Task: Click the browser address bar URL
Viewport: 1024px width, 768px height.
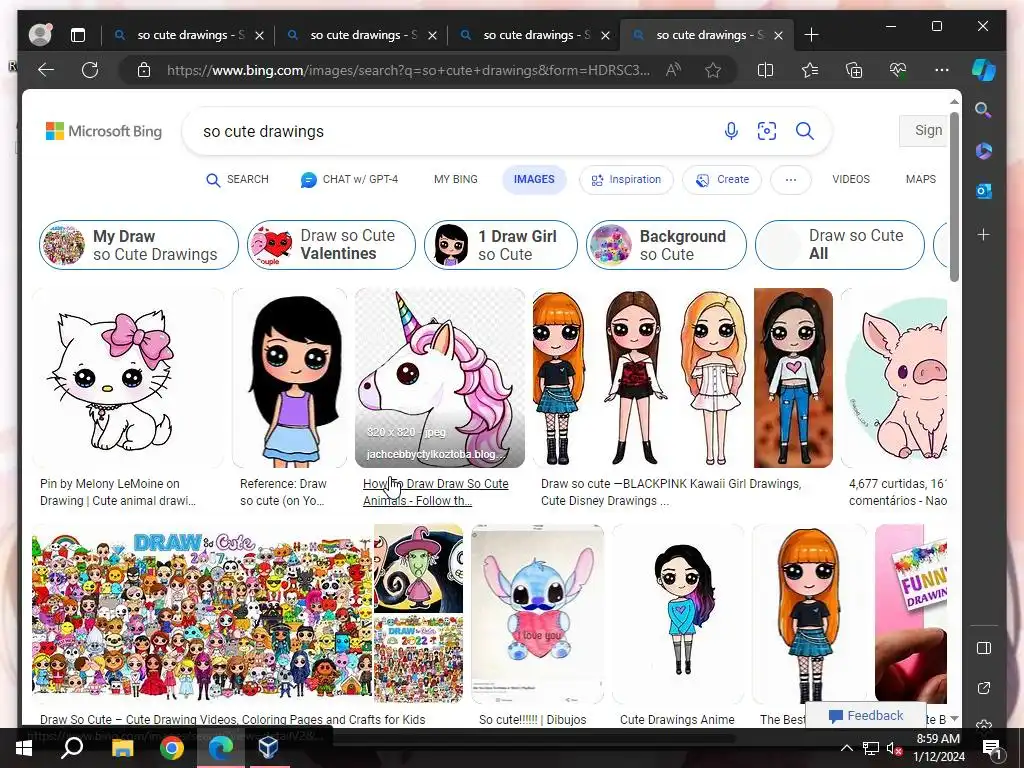Action: pos(408,70)
